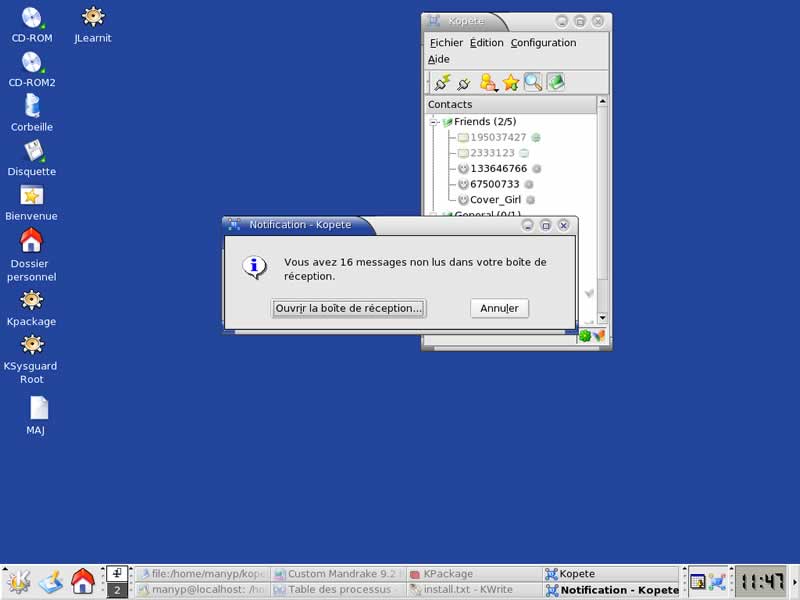This screenshot has width=800, height=600.
Task: Maximize the Kopete main window
Action: point(580,21)
